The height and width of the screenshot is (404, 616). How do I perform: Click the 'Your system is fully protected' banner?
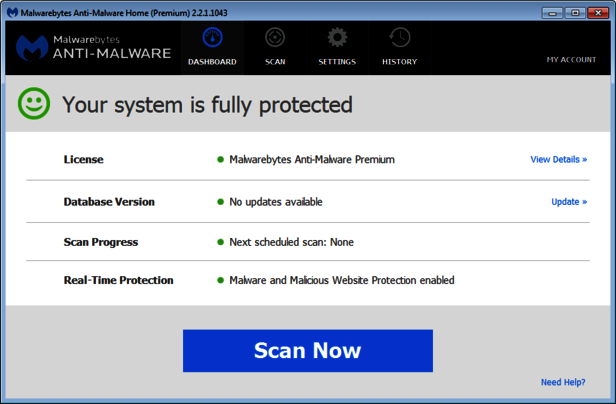(x=208, y=104)
